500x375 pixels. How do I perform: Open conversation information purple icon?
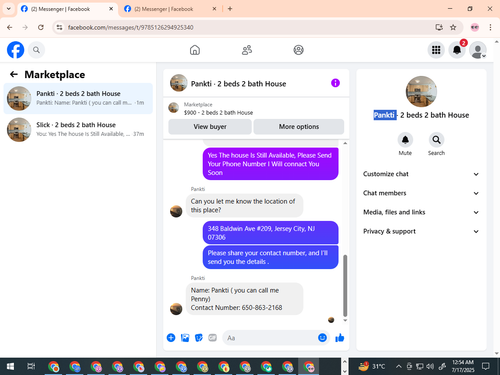[x=335, y=83]
